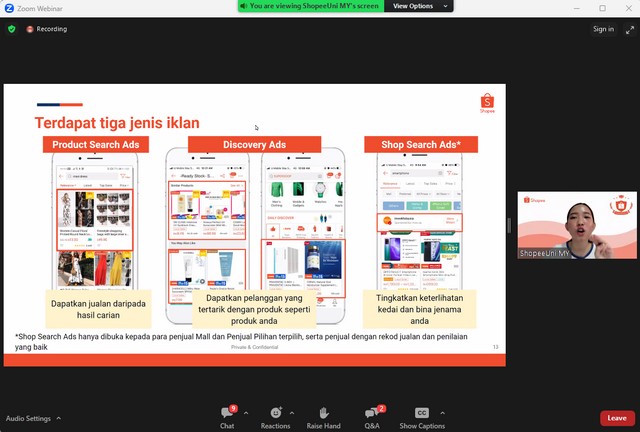Open the Chat panel
This screenshot has height=432, width=640.
pyautogui.click(x=227, y=414)
